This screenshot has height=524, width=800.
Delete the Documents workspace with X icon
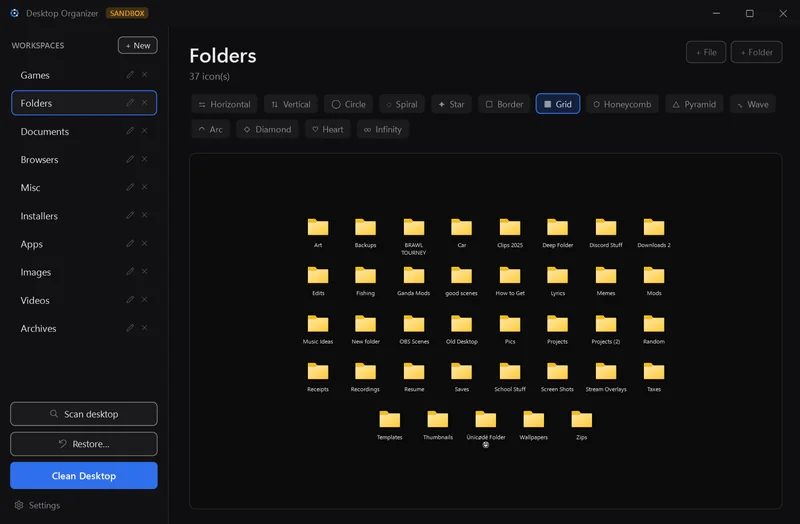pos(145,131)
